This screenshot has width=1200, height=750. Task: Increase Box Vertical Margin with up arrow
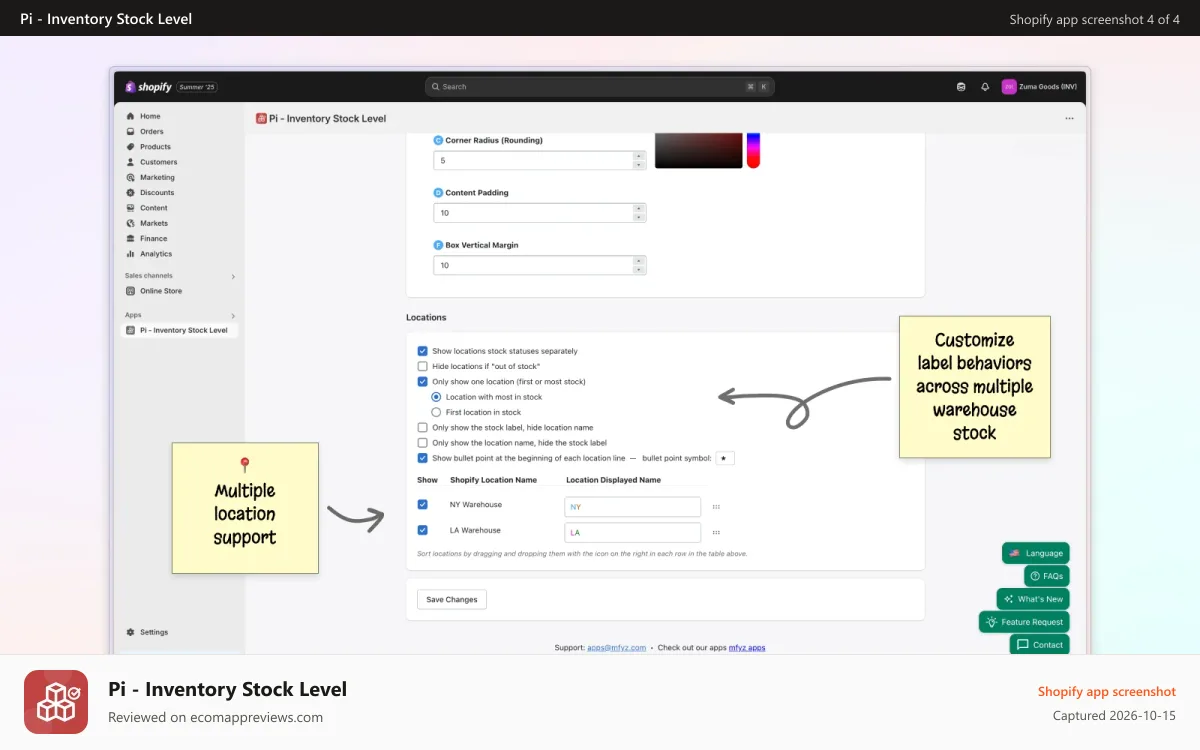(x=639, y=261)
